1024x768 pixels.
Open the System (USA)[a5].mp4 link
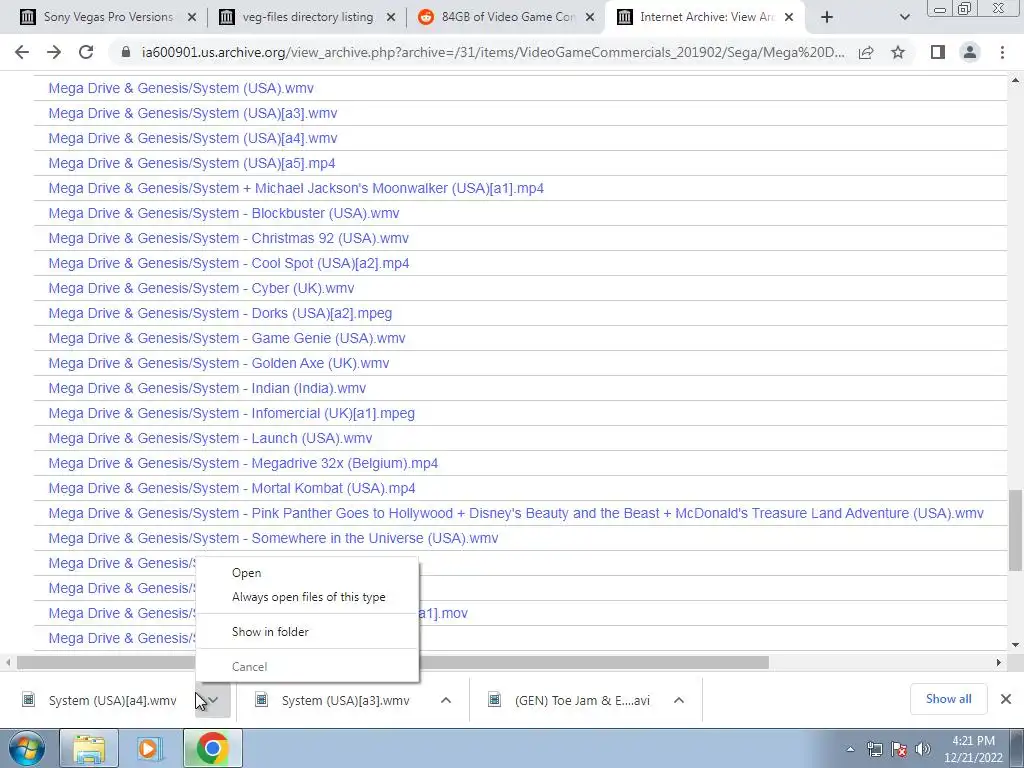pos(192,163)
